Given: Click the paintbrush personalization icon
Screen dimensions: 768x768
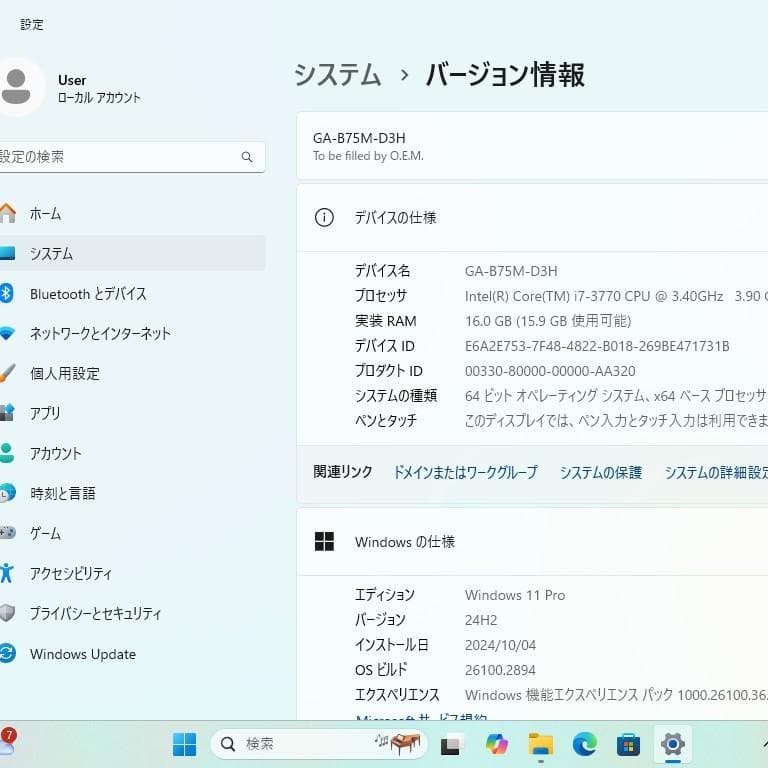Looking at the screenshot, I should click(x=7, y=373).
